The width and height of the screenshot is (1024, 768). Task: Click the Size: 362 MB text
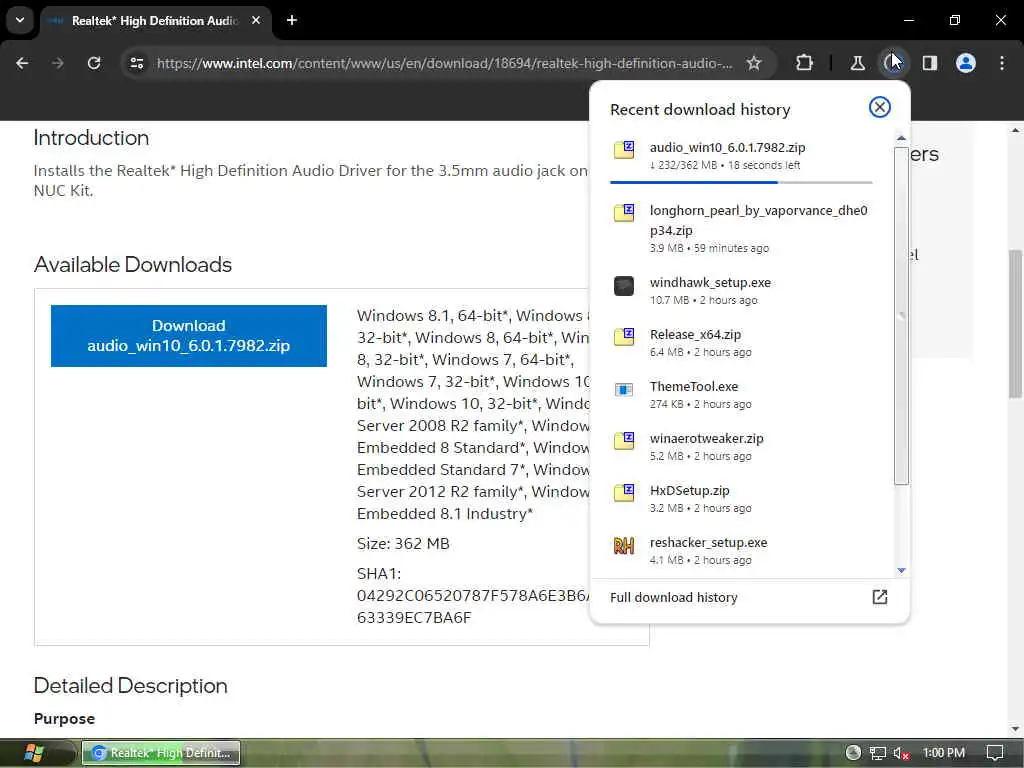point(403,543)
